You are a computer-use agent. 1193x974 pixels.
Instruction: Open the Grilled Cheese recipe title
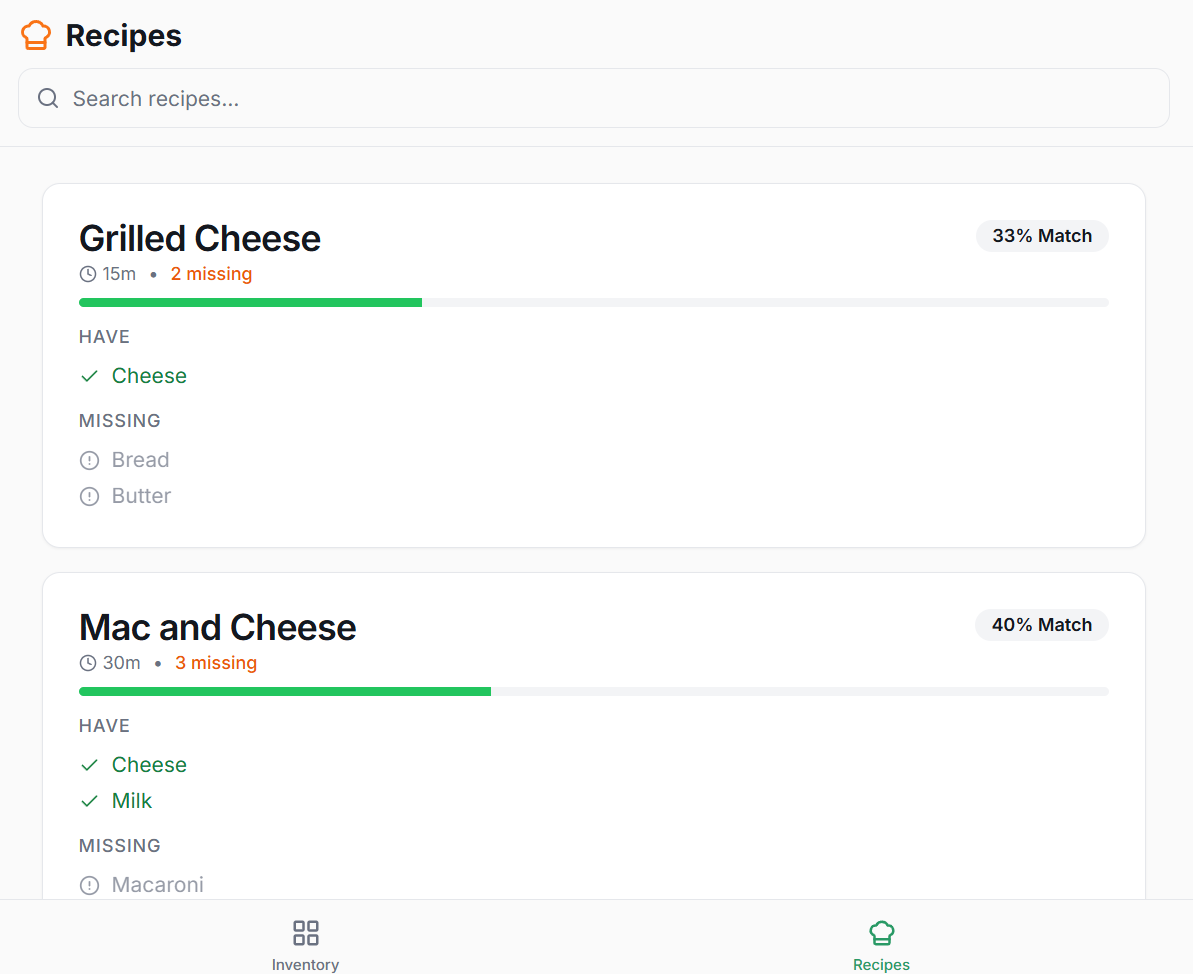[x=200, y=238]
